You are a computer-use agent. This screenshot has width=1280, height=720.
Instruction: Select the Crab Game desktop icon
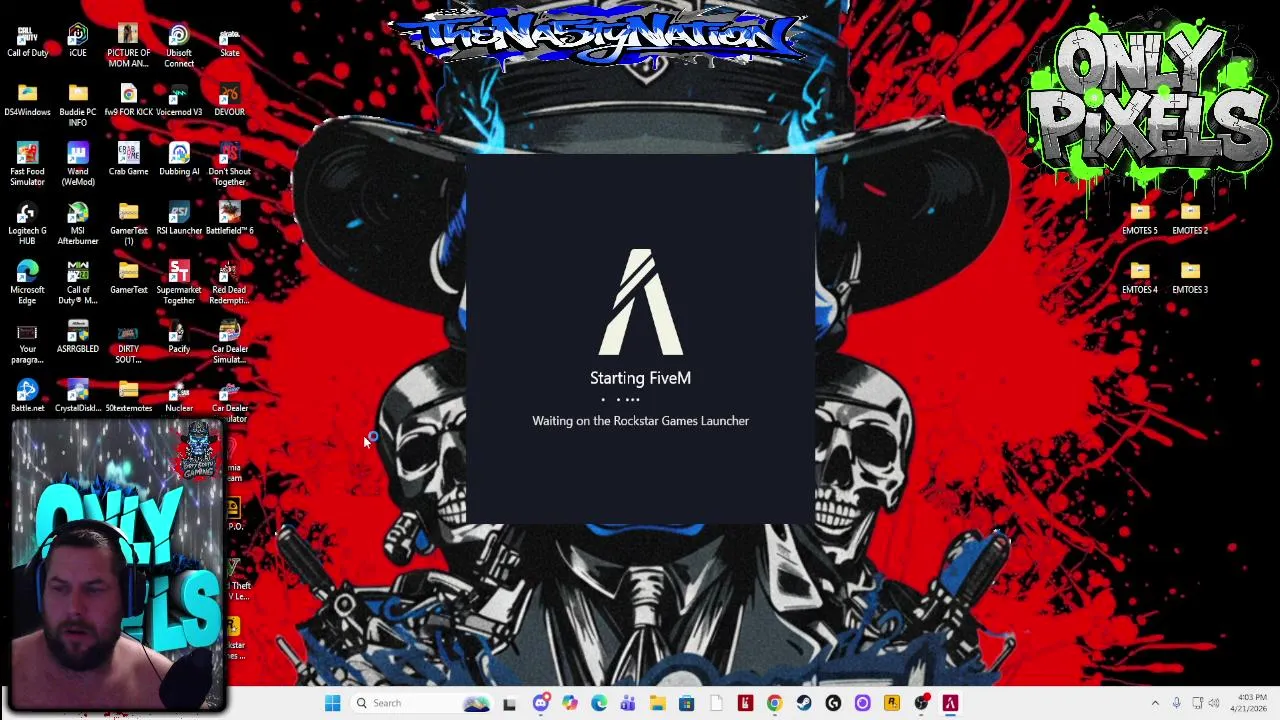coord(129,159)
